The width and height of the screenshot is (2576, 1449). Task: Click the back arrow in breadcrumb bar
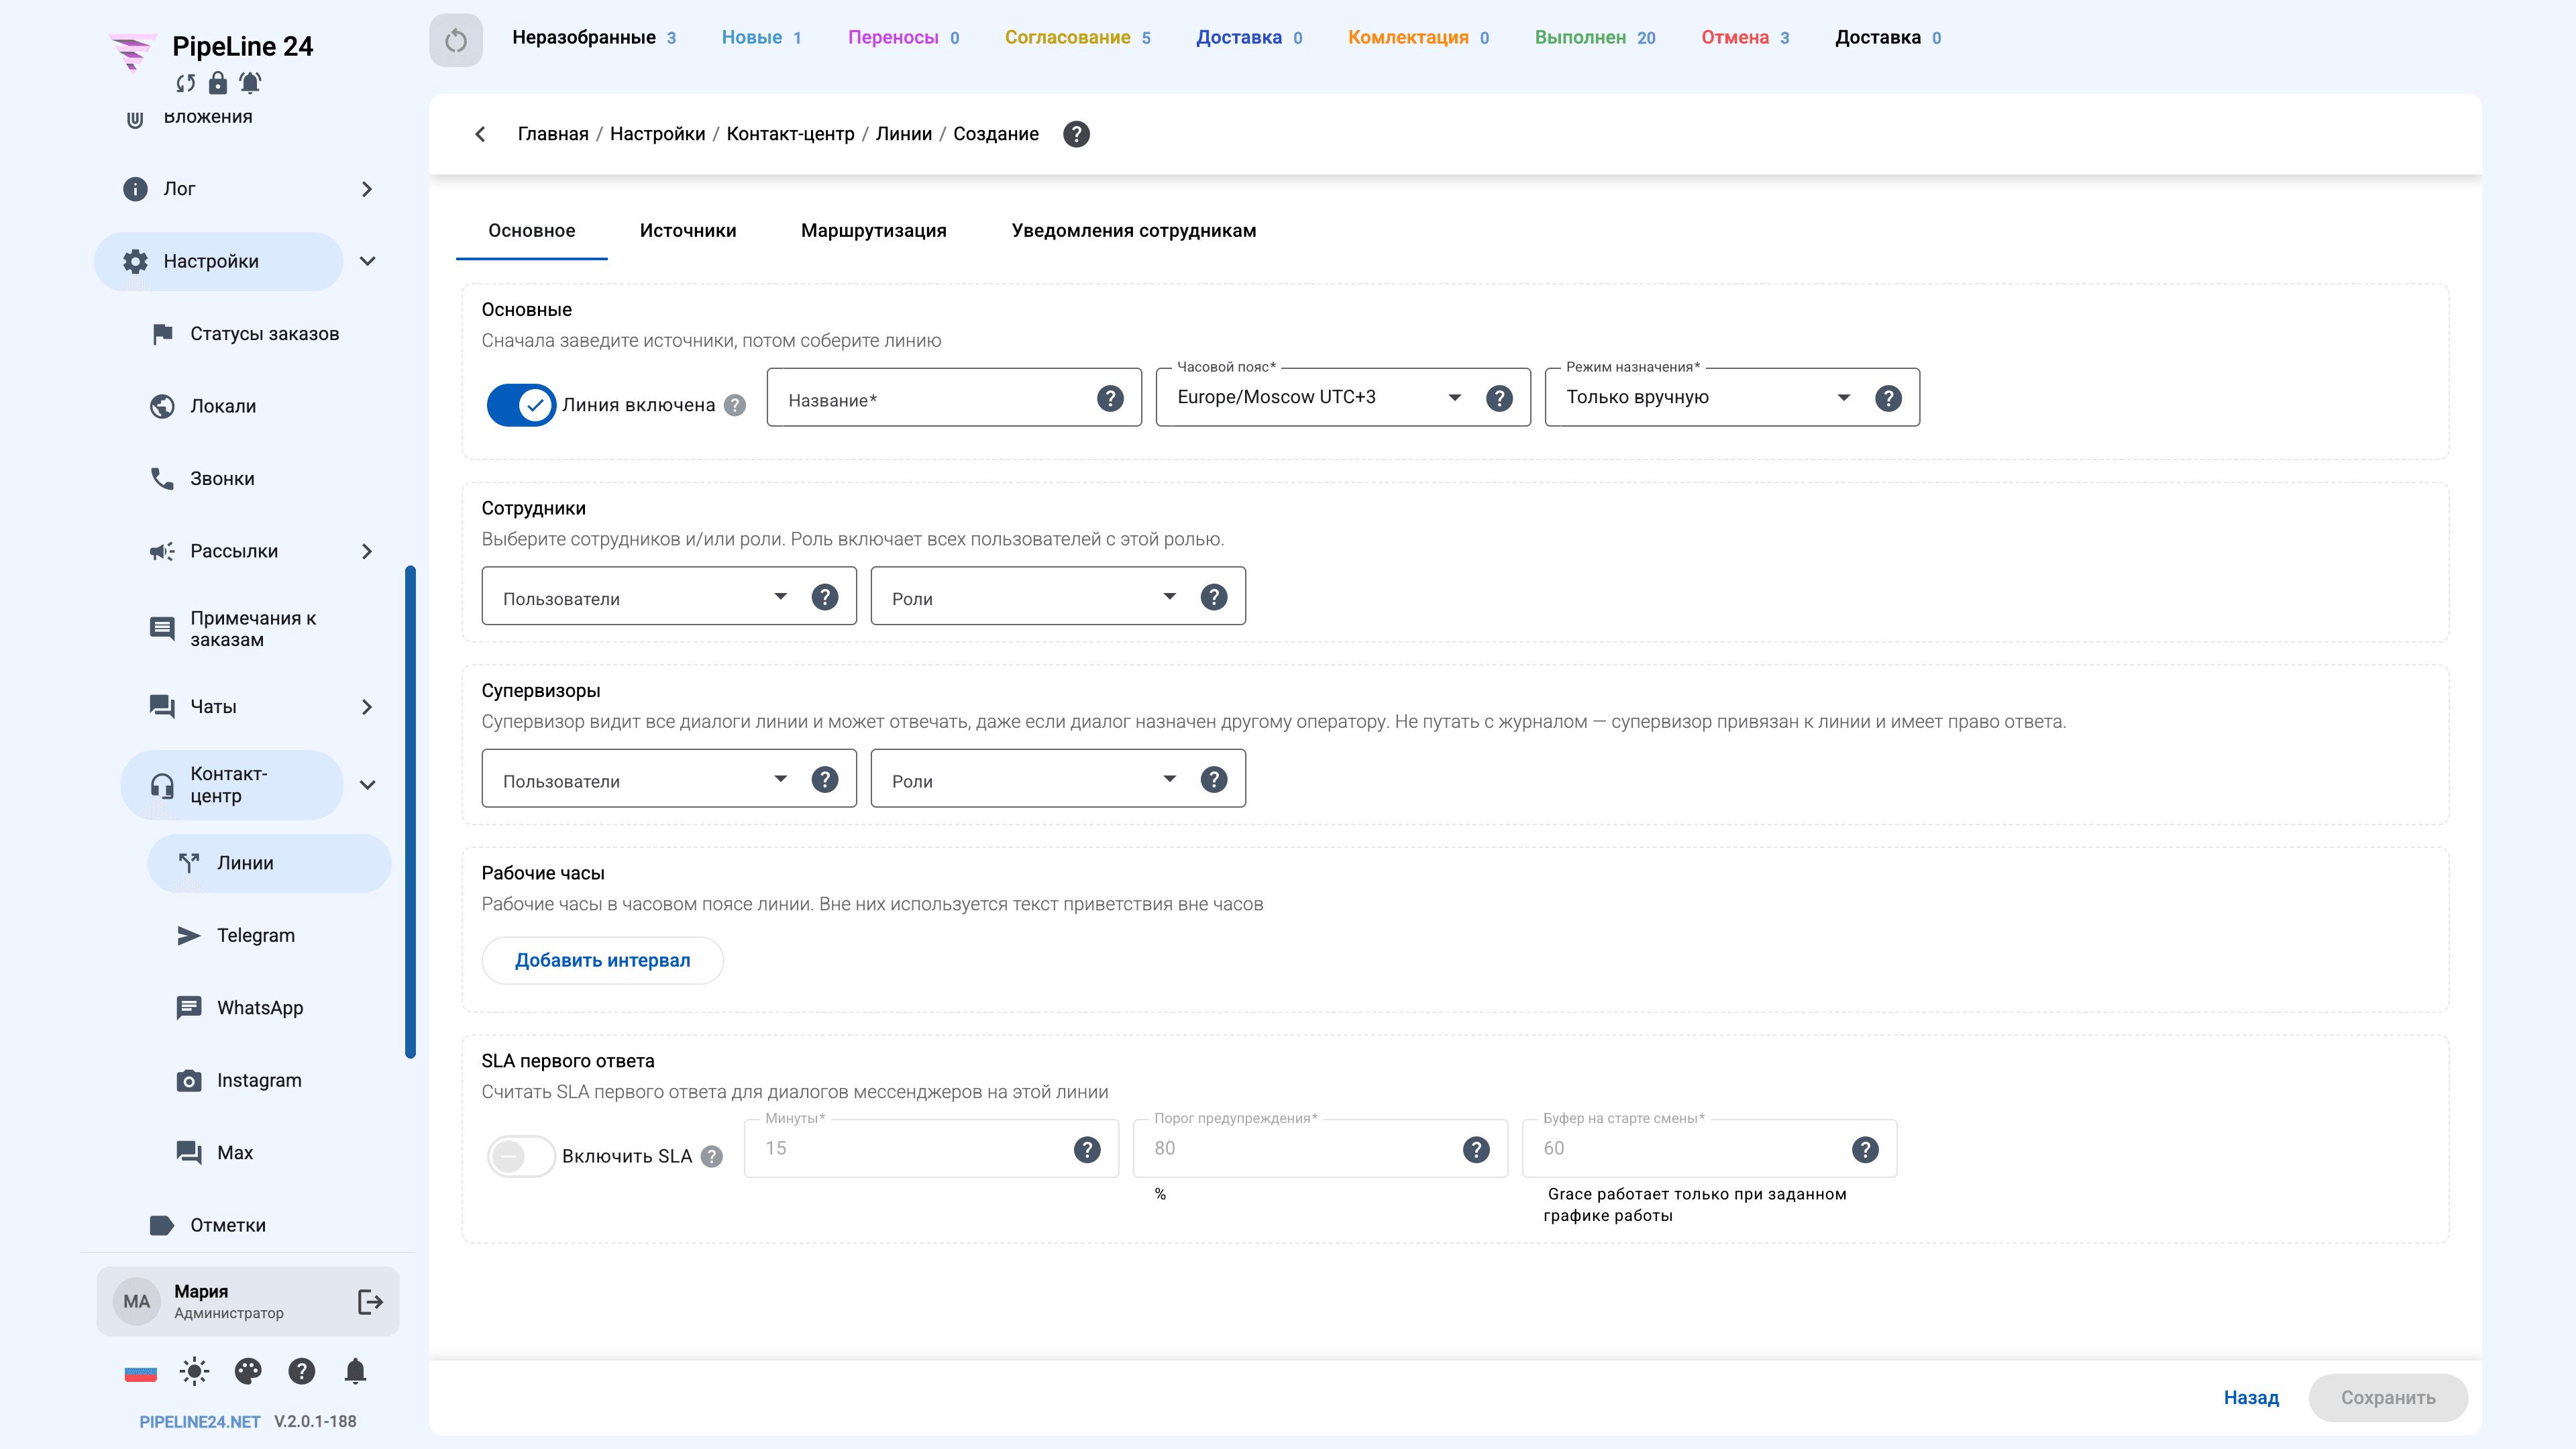pos(481,134)
